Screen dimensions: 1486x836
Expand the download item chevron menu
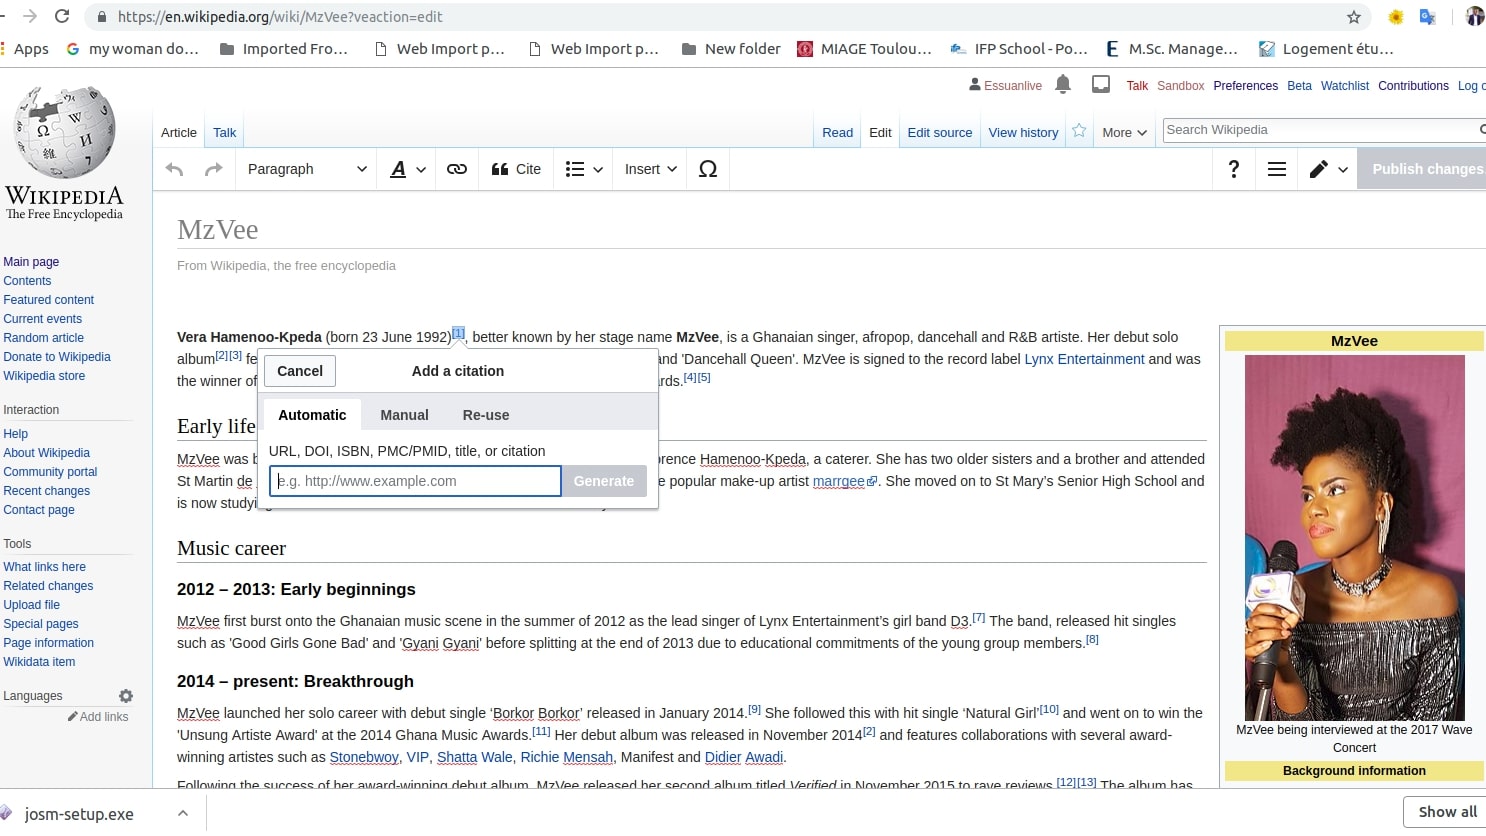click(183, 813)
